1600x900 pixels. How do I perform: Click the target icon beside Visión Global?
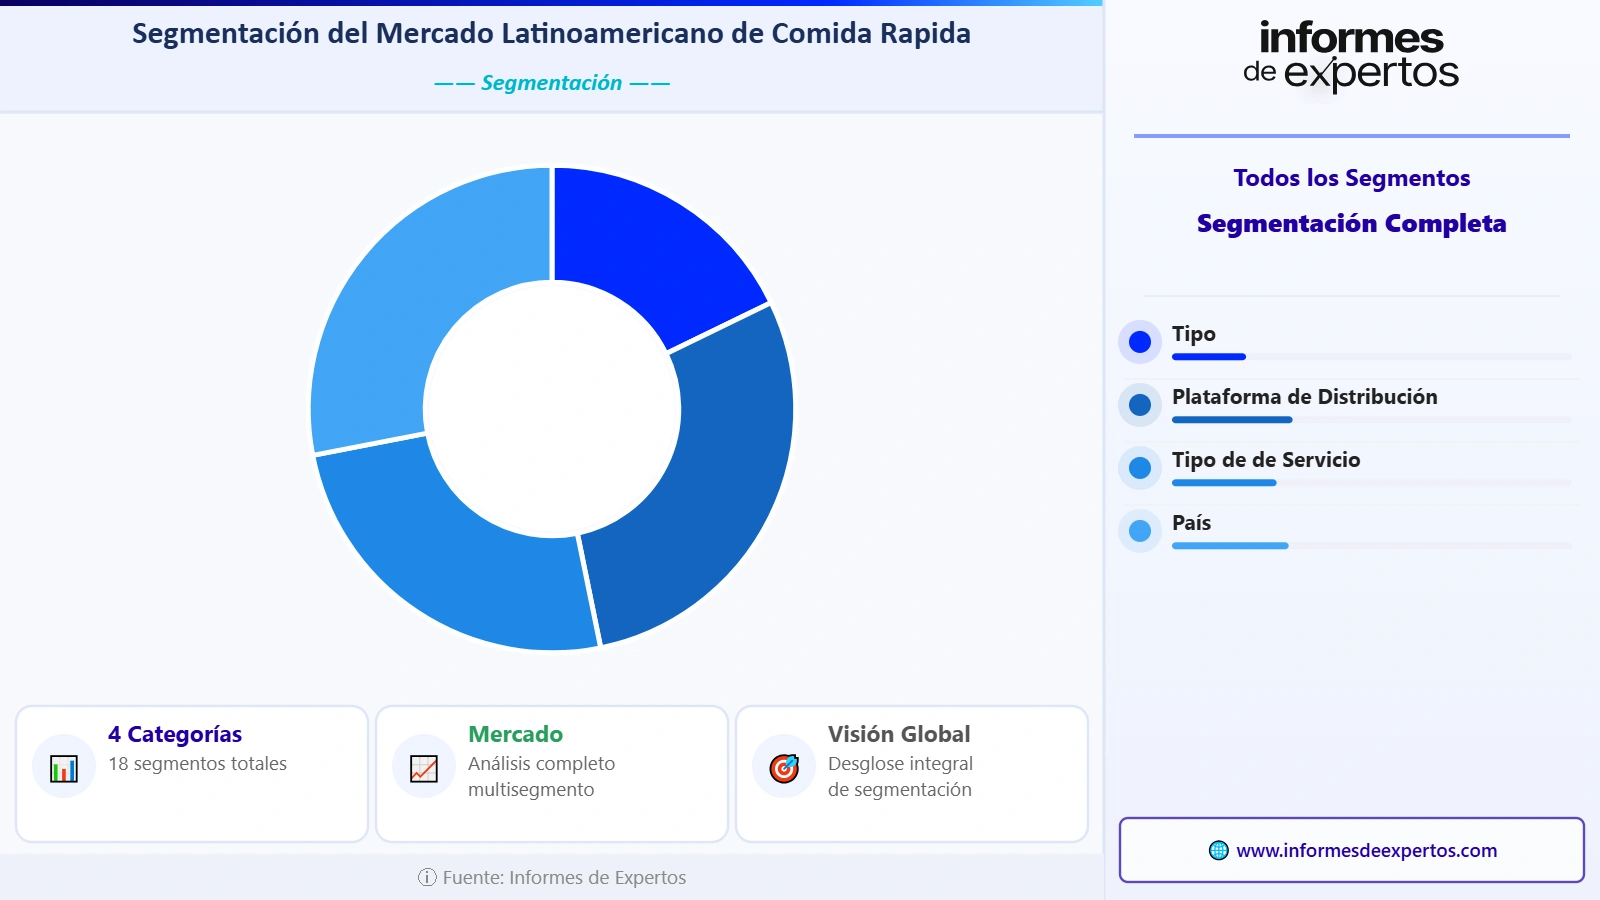tap(784, 768)
